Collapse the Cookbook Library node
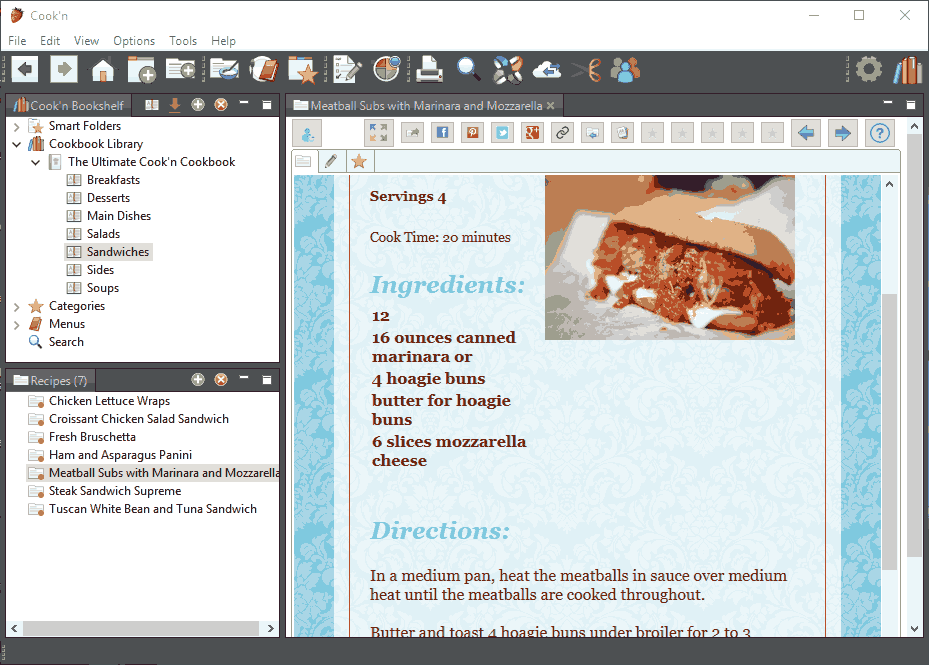 pyautogui.click(x=17, y=144)
